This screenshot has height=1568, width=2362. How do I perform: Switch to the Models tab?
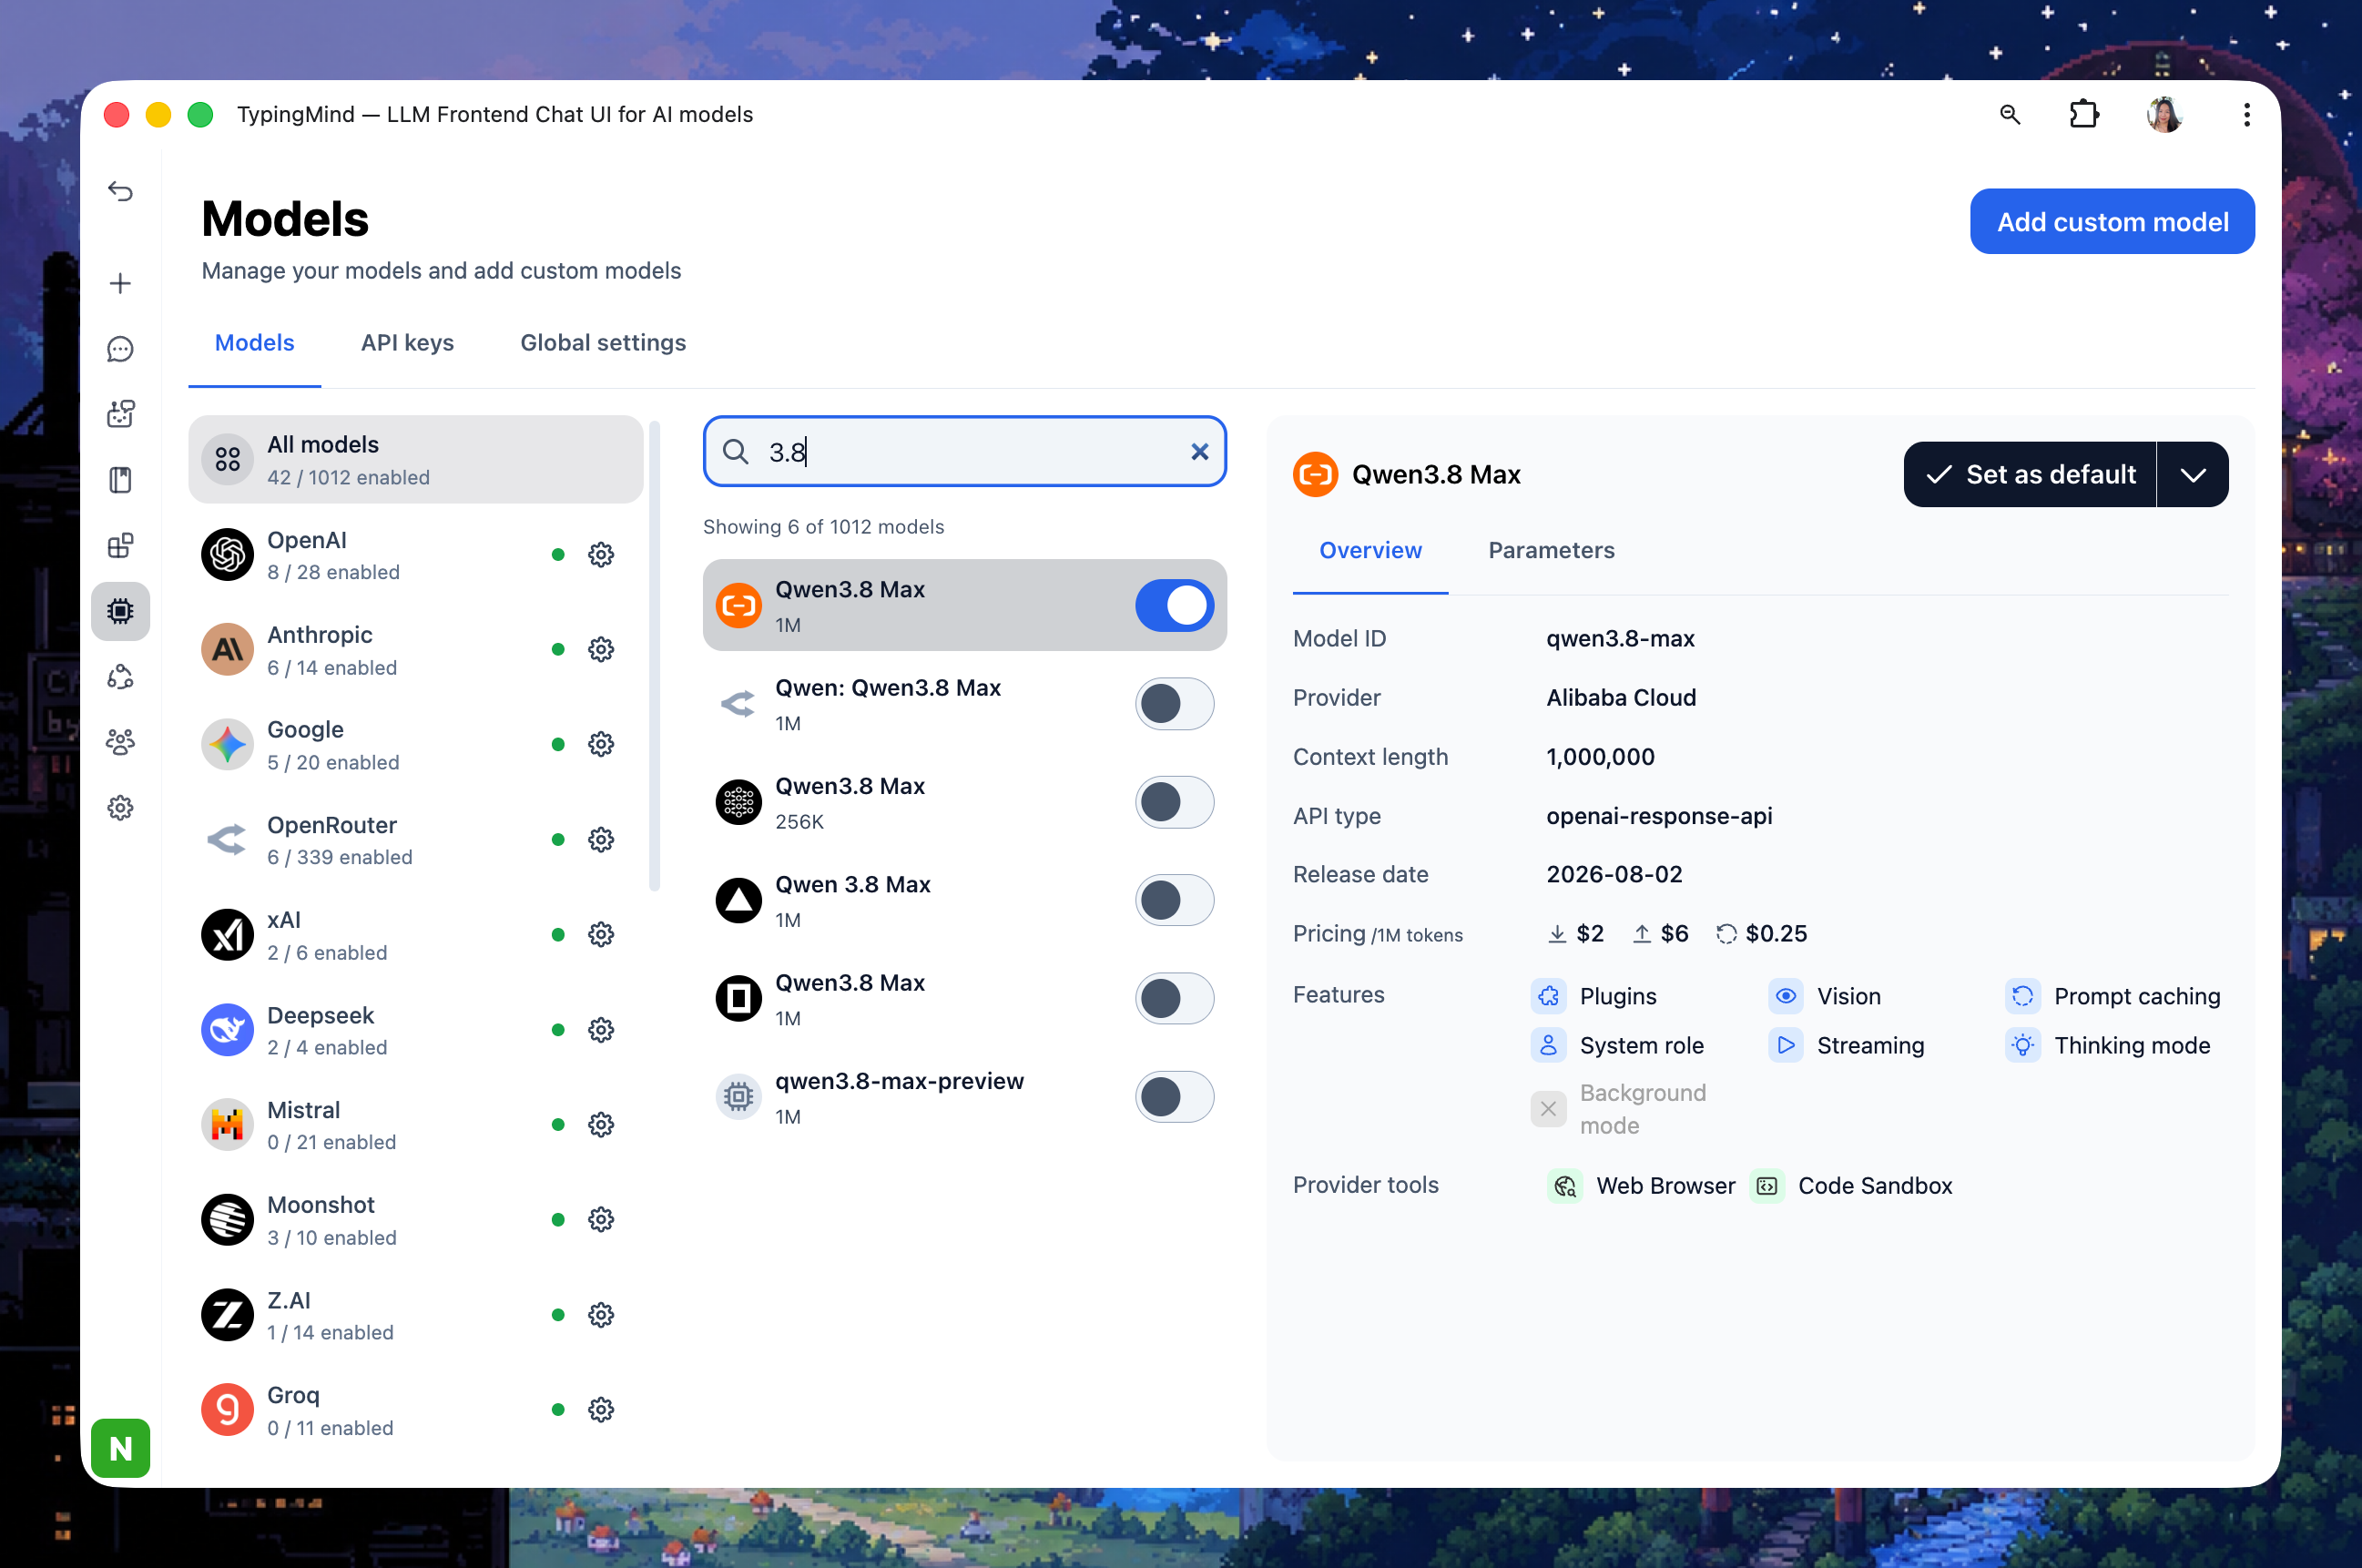pyautogui.click(x=254, y=343)
